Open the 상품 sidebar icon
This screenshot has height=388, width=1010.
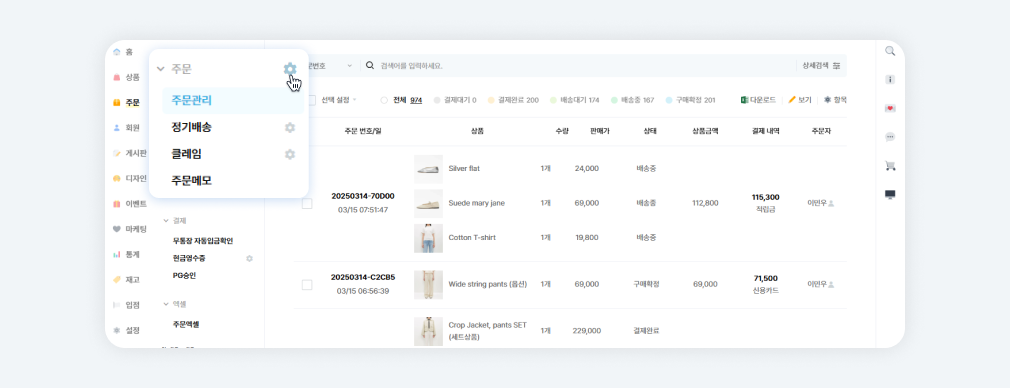tap(117, 77)
